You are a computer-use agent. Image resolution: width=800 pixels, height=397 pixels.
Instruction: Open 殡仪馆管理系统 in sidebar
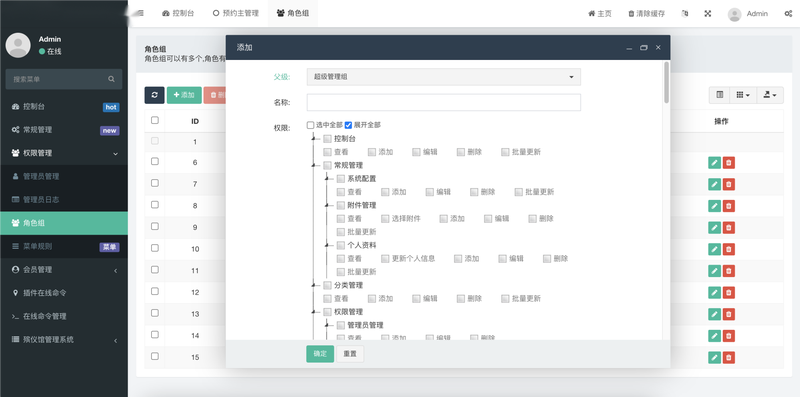64,339
